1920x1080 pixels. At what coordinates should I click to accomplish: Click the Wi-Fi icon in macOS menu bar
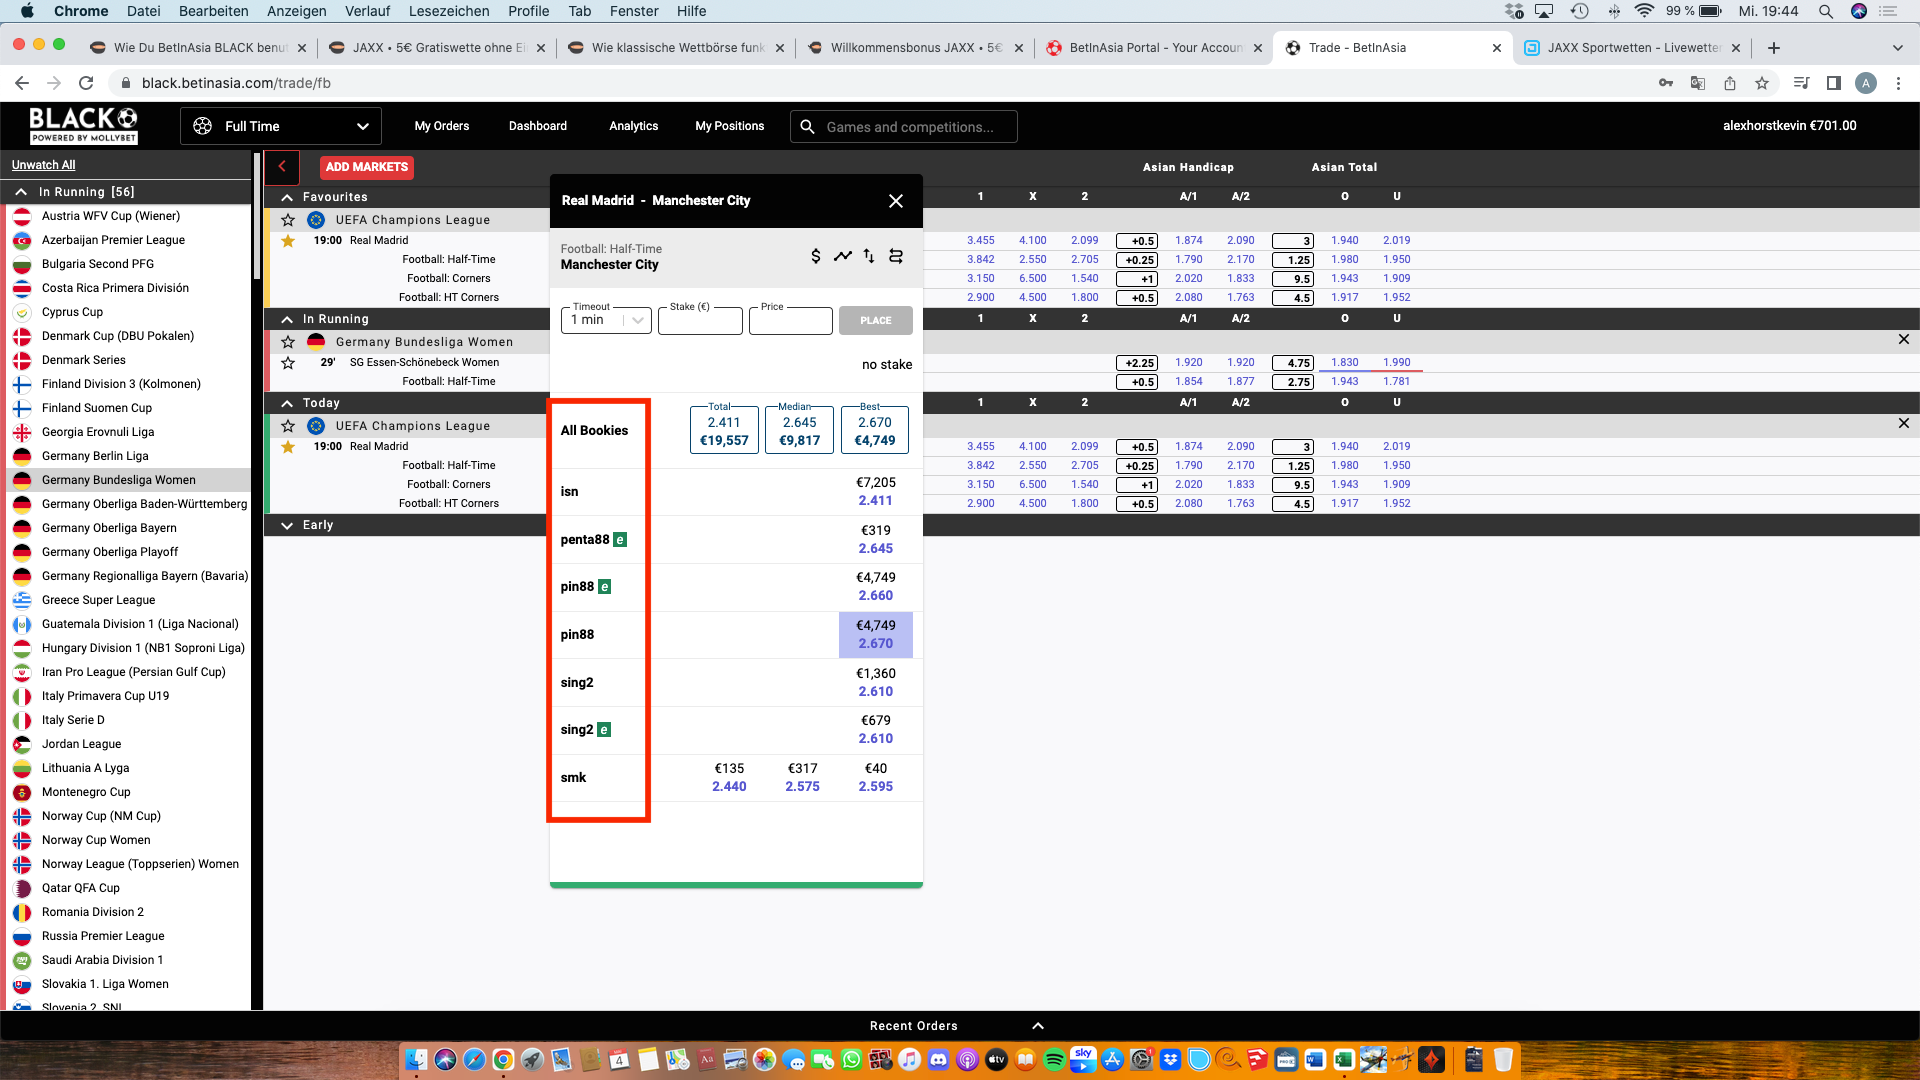point(1644,11)
